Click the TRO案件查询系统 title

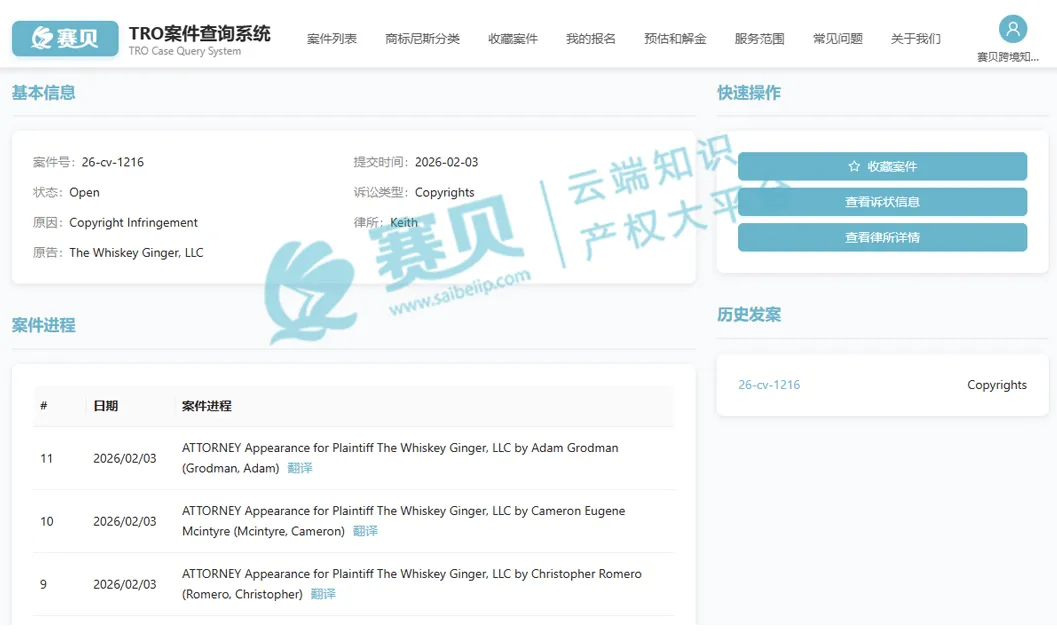(200, 33)
